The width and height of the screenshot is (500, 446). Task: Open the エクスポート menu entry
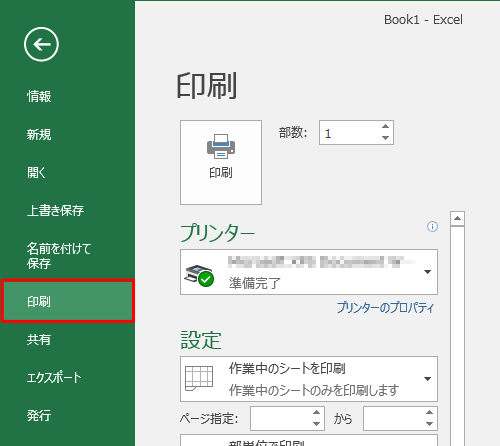[54, 378]
